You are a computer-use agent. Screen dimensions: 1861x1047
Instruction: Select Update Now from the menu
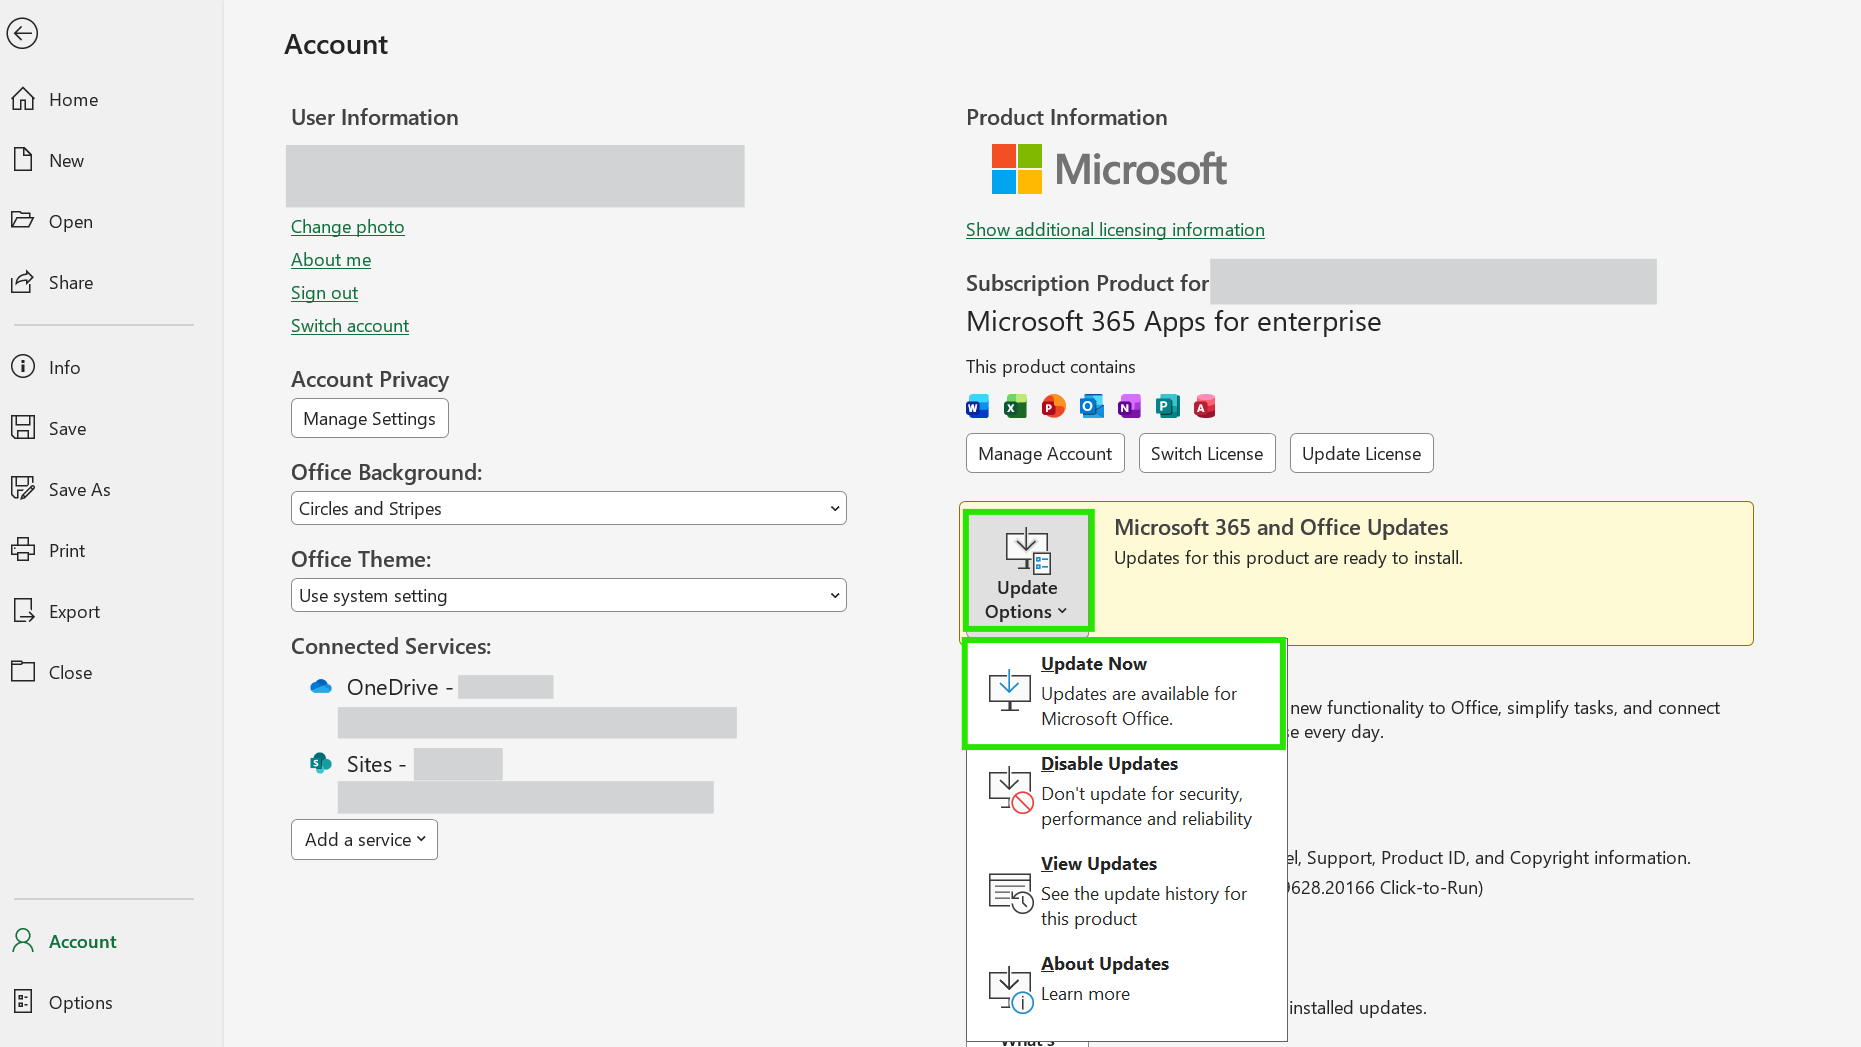pos(1124,692)
